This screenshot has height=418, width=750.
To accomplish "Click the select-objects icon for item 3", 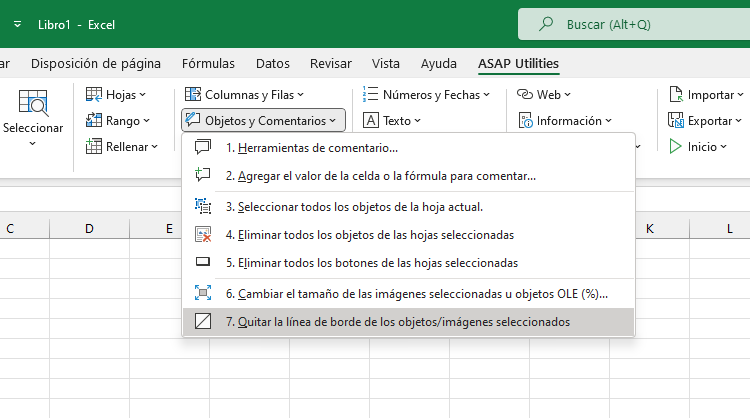I will (x=203, y=206).
